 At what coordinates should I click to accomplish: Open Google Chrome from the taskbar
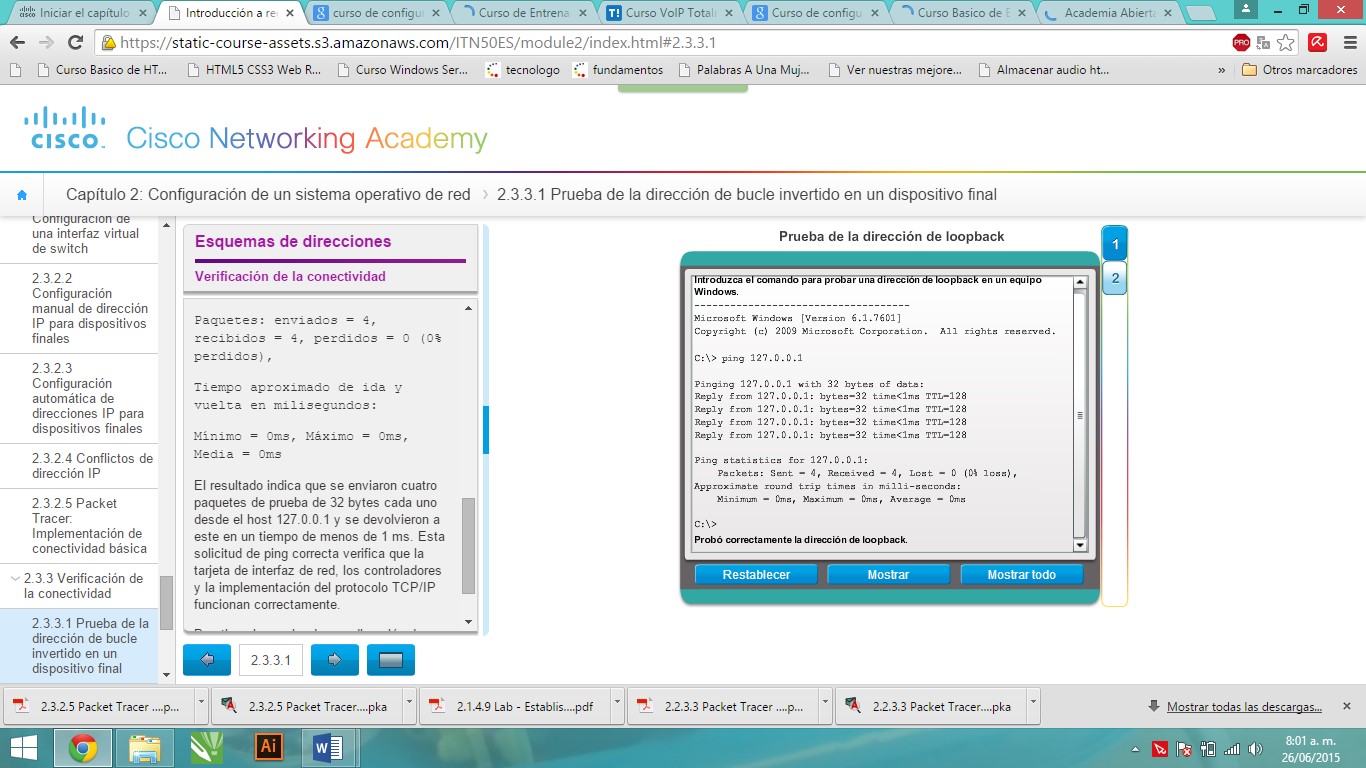(85, 747)
